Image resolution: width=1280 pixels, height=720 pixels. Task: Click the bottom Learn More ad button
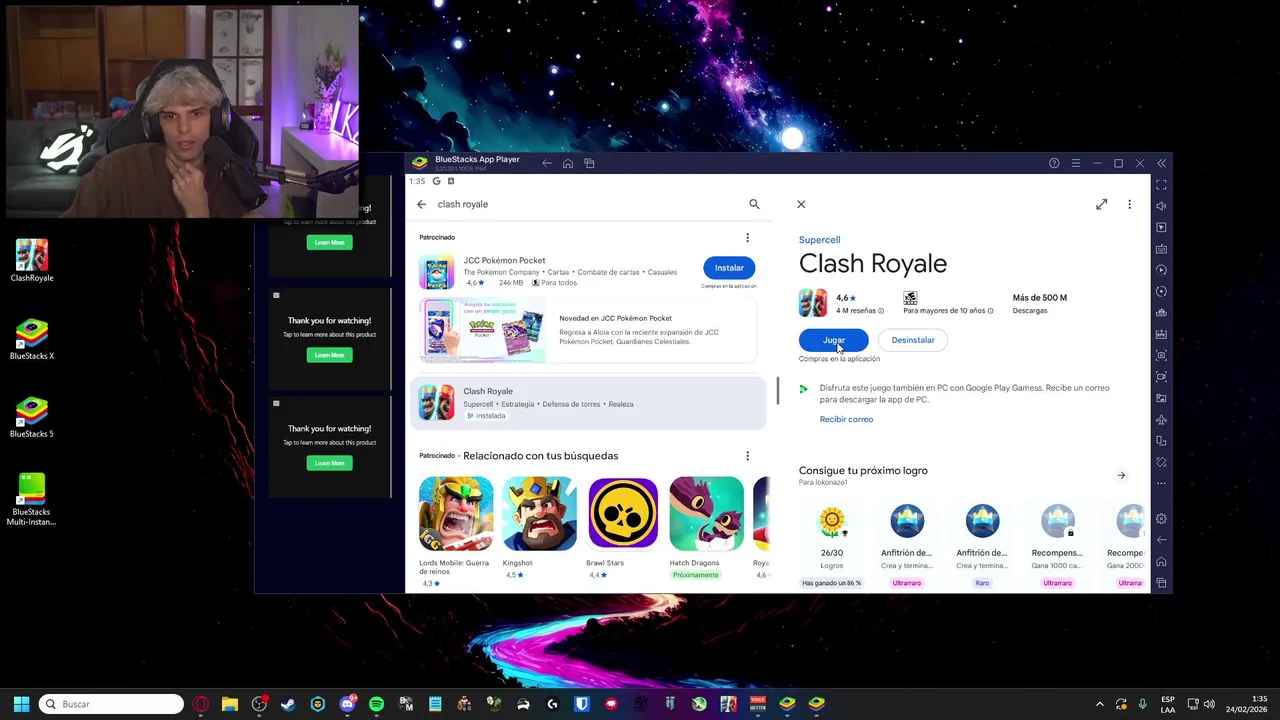click(329, 463)
